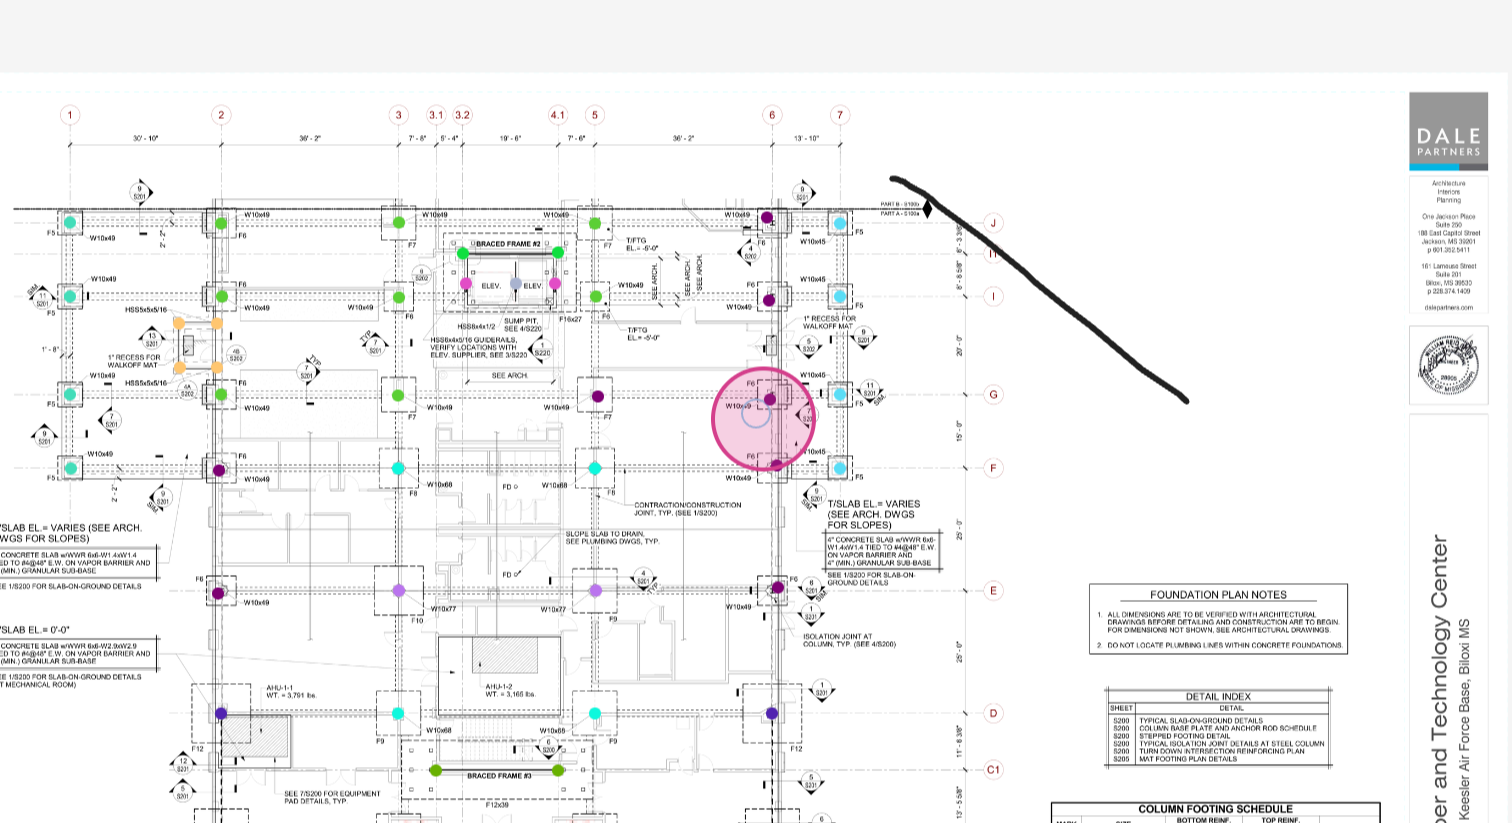The height and width of the screenshot is (823, 1512).
Task: Click the AHU-1-1 weight label
Action: click(x=292, y=692)
